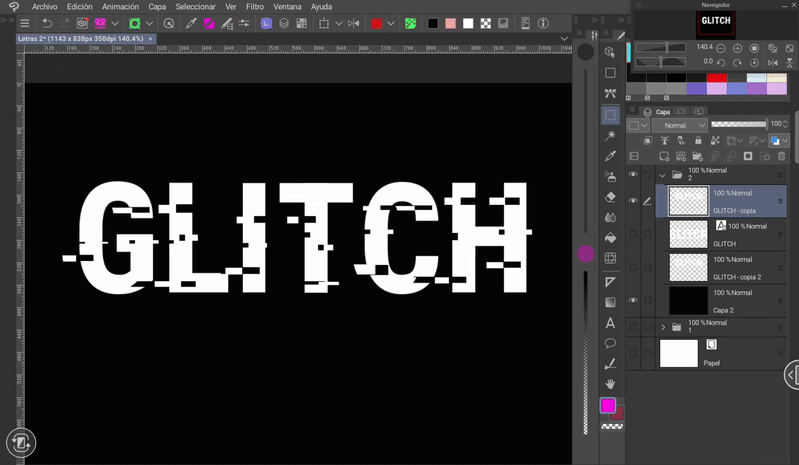Viewport: 799px width, 465px height.
Task: Expand the layer folder 1
Action: (x=662, y=327)
